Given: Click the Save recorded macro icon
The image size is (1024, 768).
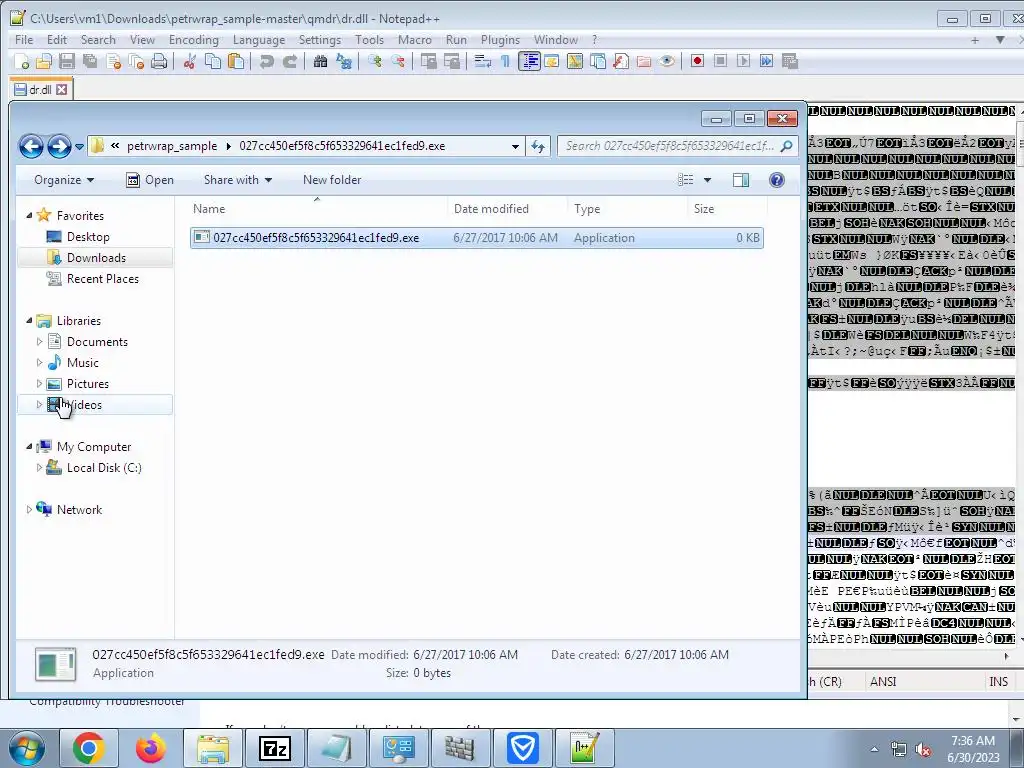Looking at the screenshot, I should (x=790, y=61).
